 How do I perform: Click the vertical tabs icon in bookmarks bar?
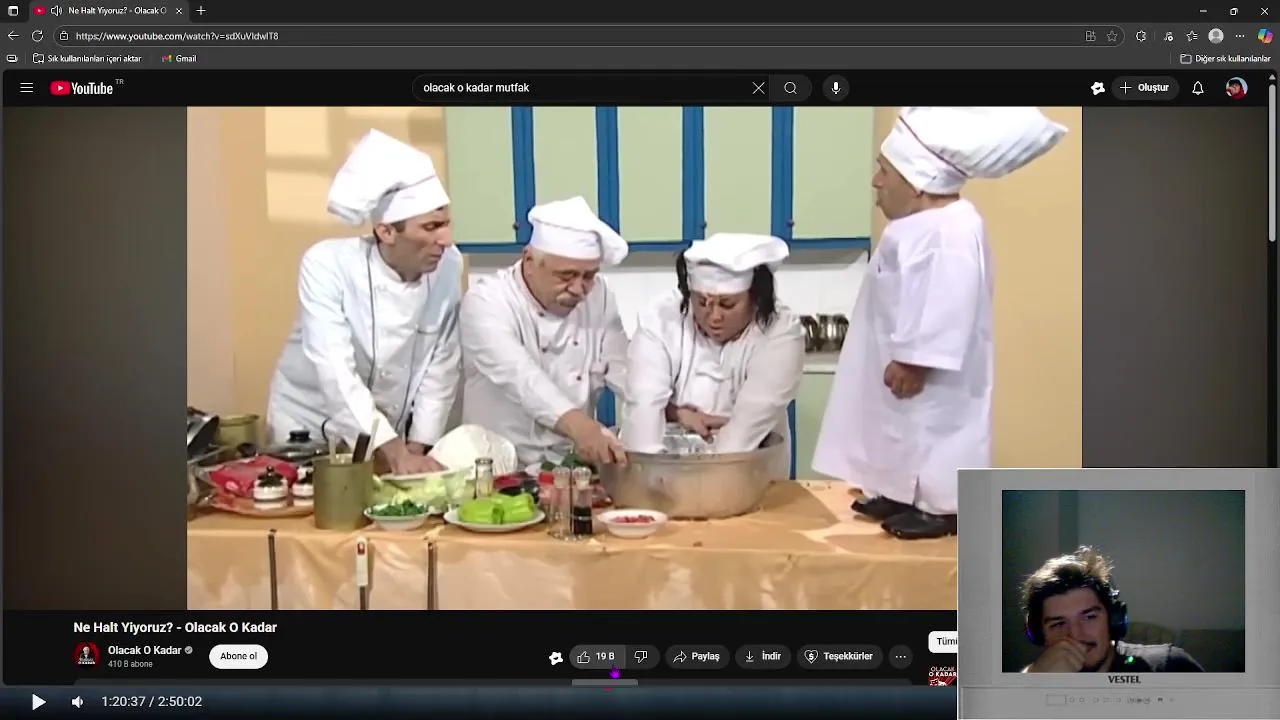[12, 59]
